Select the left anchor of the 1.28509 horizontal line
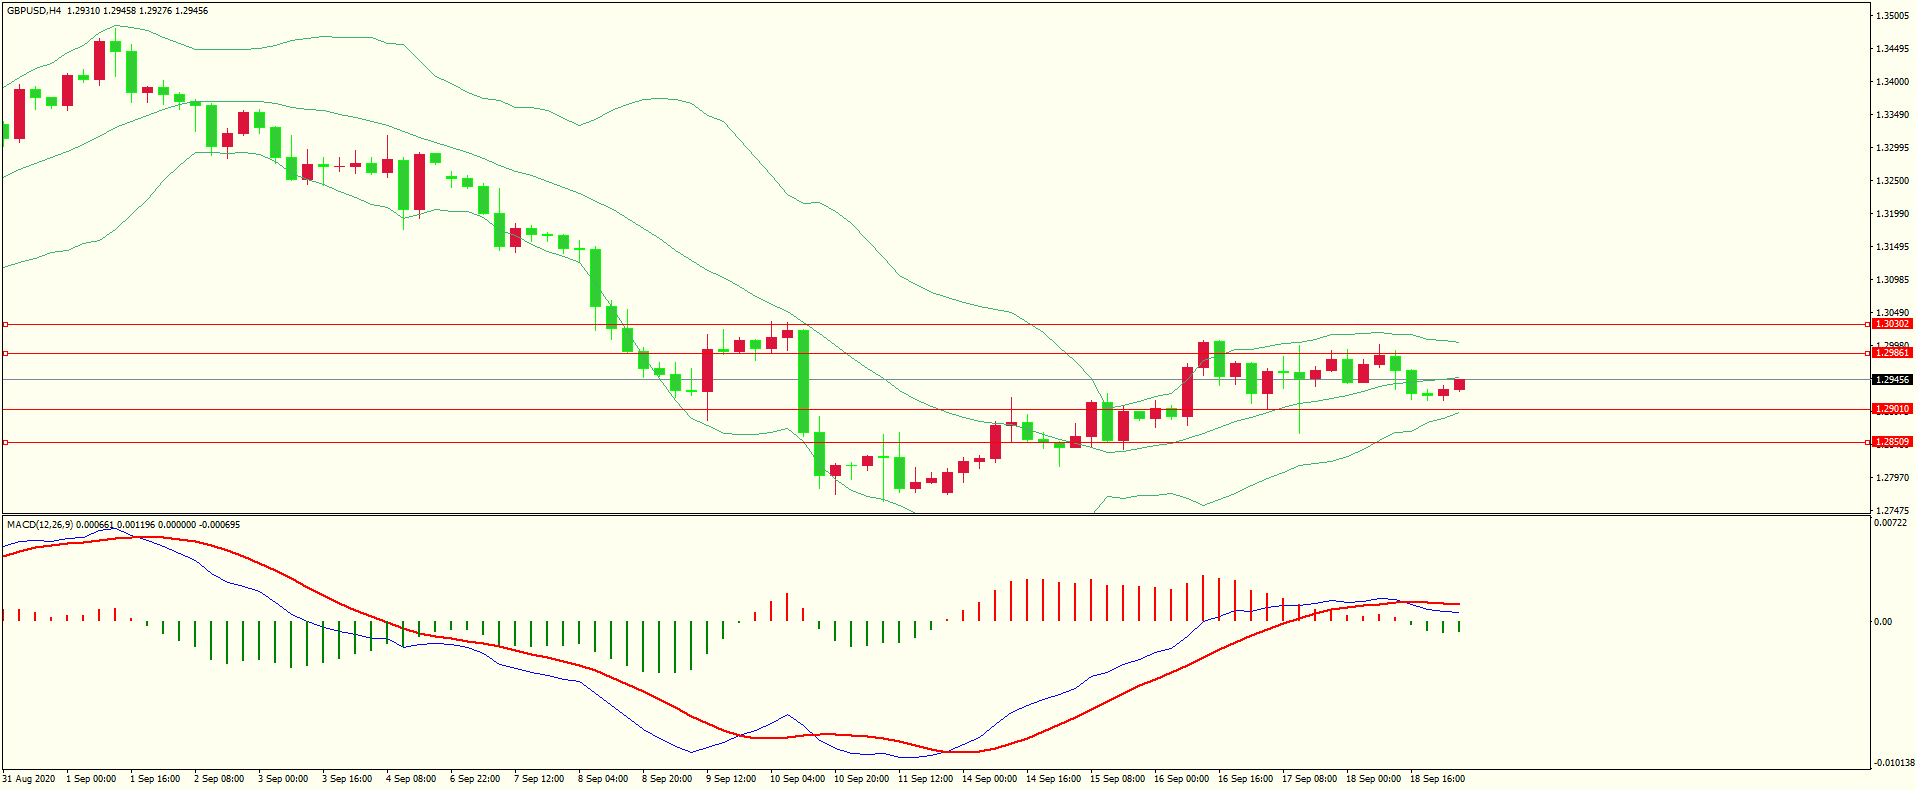 (5, 442)
